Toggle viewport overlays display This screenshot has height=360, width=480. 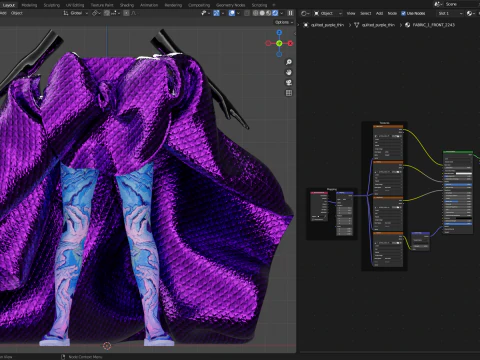point(232,13)
